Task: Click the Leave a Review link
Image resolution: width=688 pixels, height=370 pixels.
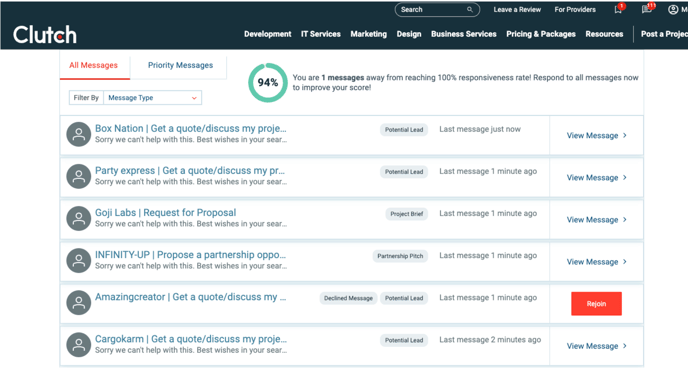Action: pyautogui.click(x=517, y=10)
